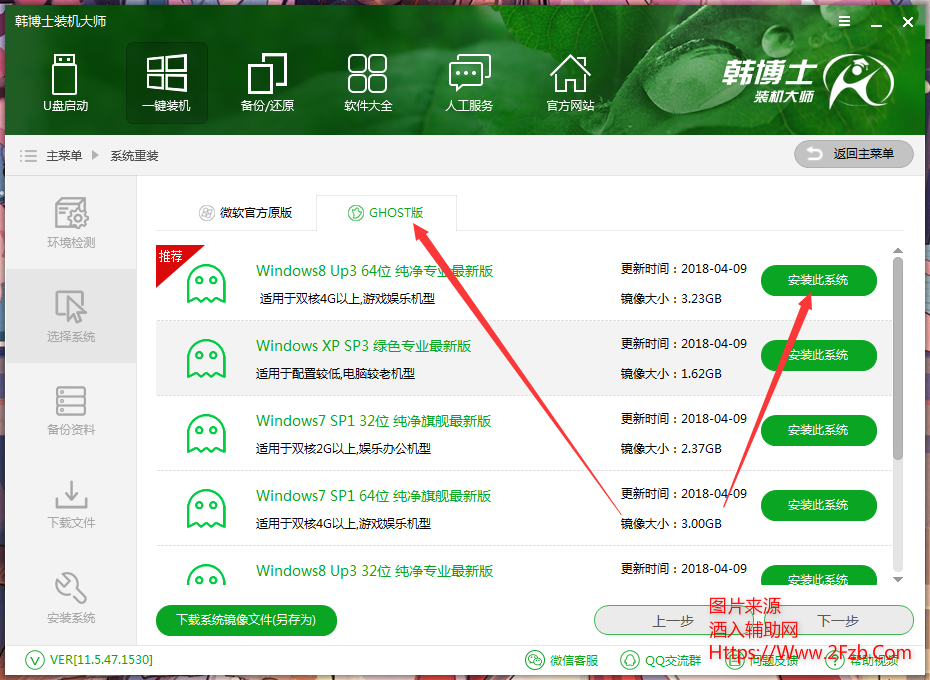Click the ghost icon for Windows XP SP3

click(206, 358)
